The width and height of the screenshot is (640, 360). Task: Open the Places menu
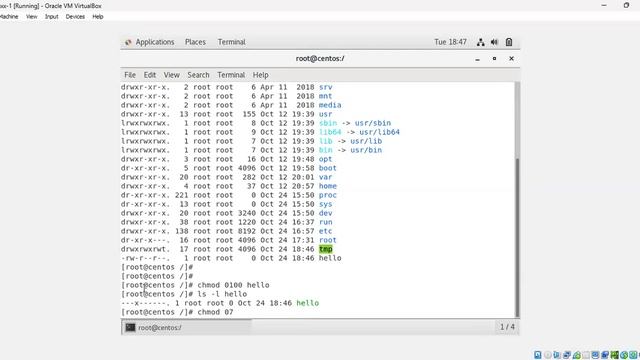[195, 42]
